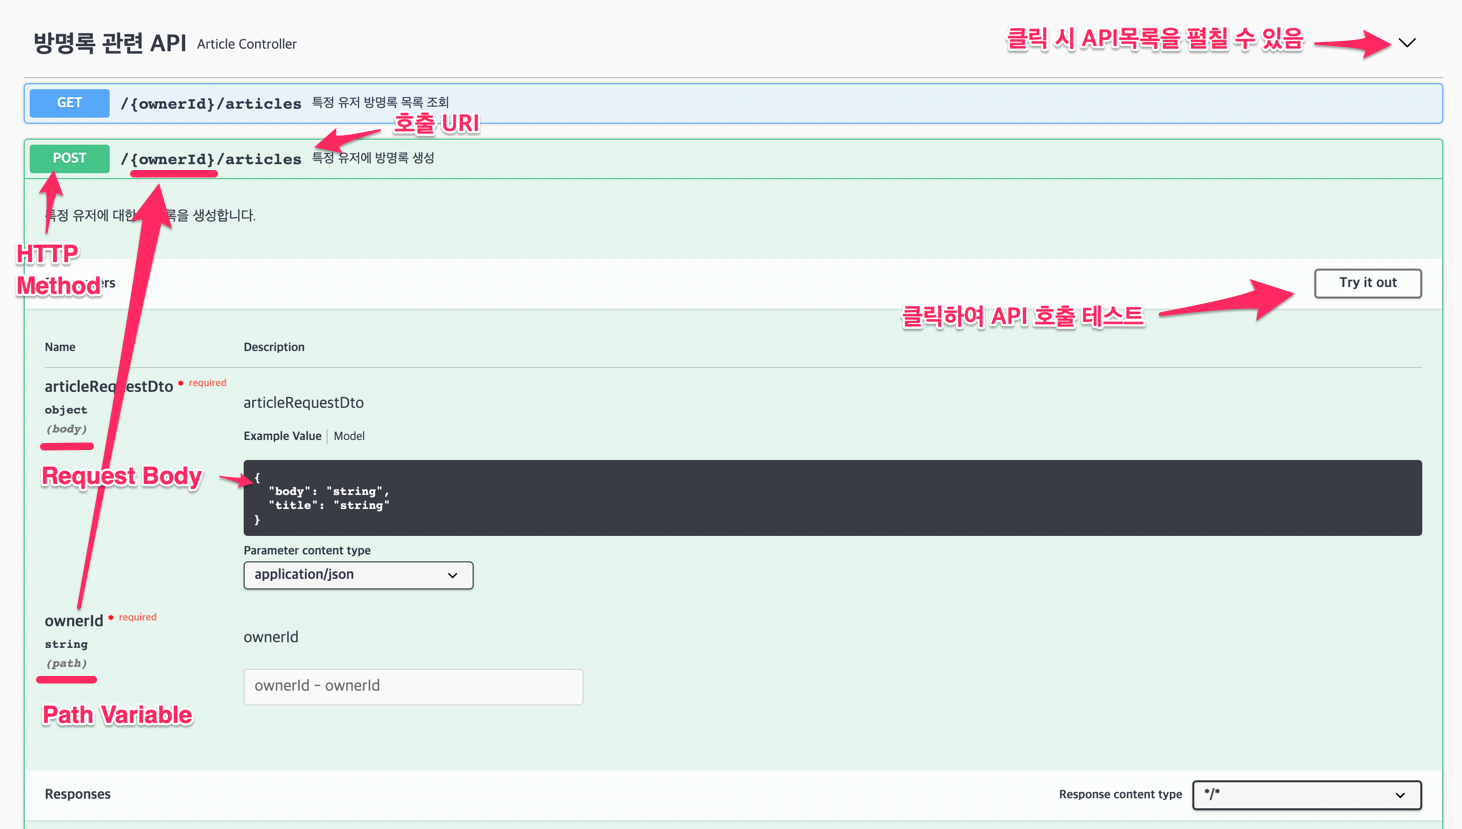Click the JSON example value code block
The image size is (1462, 829).
coord(832,498)
